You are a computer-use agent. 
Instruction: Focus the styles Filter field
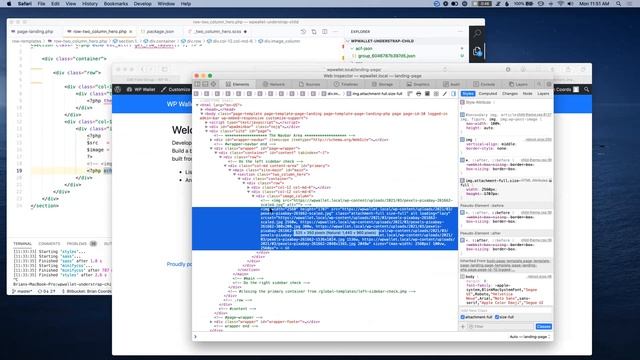point(502,327)
